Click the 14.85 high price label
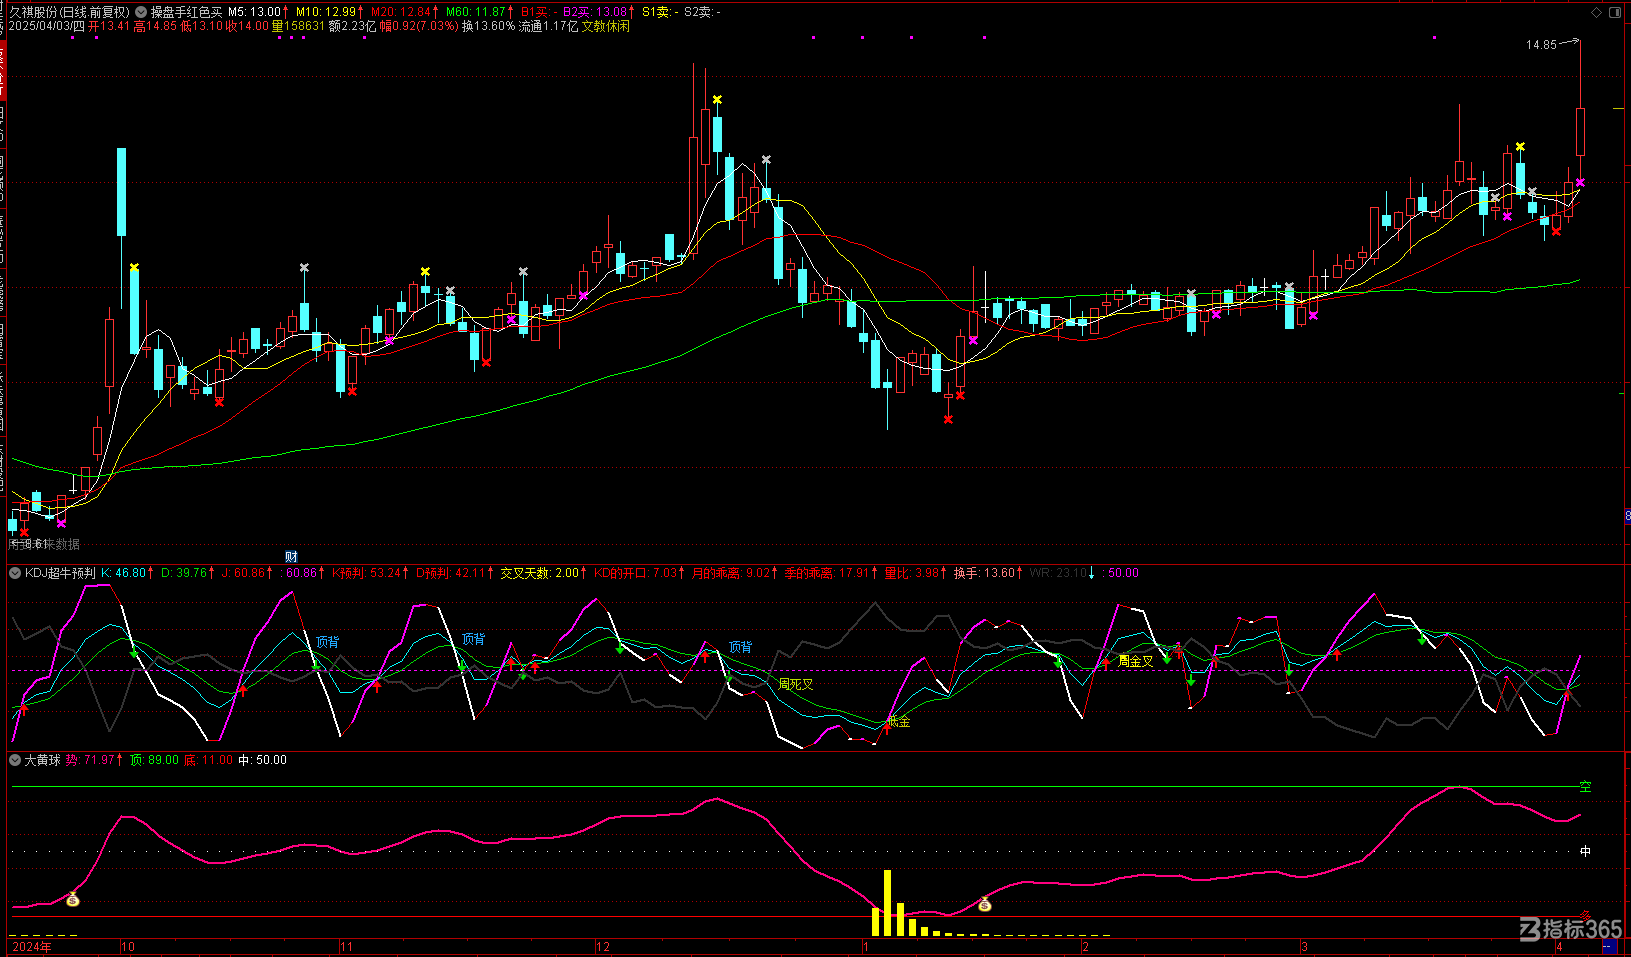The width and height of the screenshot is (1631, 957). click(x=1541, y=45)
